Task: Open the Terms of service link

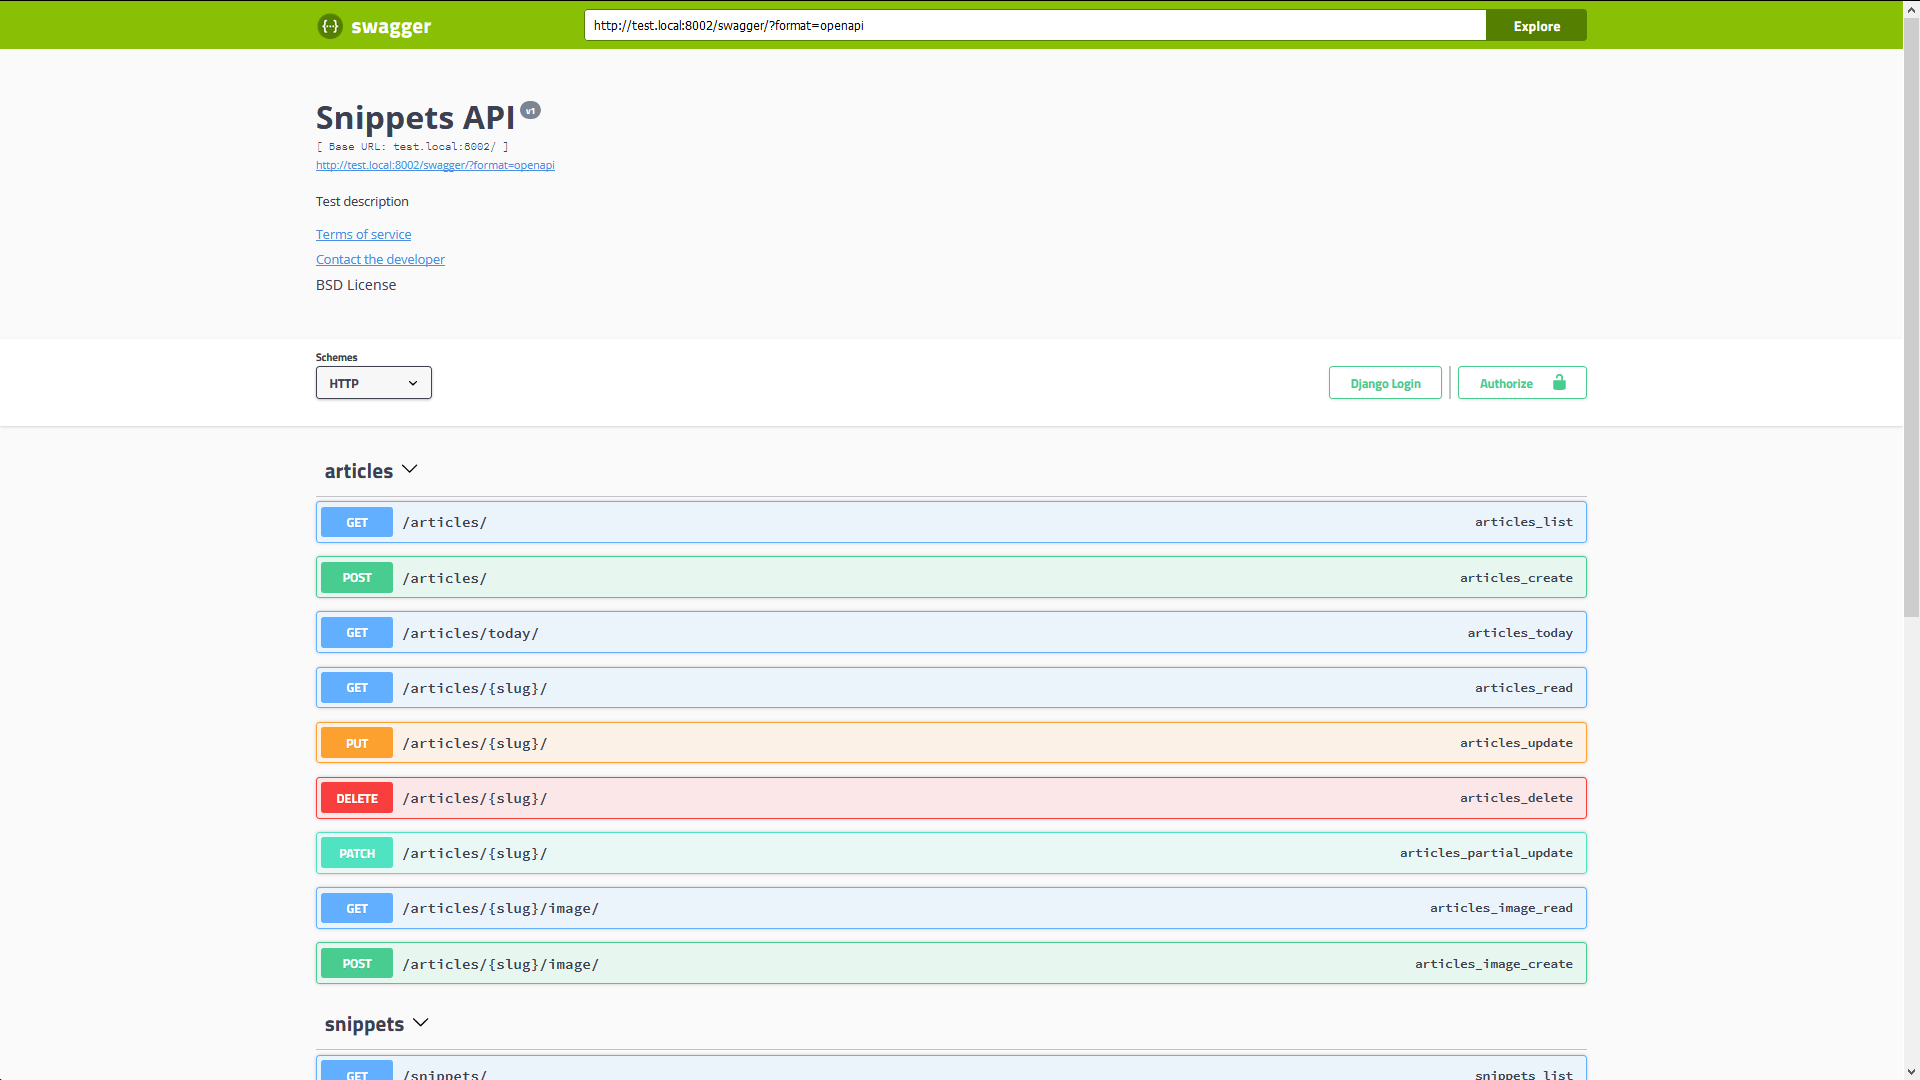Action: pyautogui.click(x=363, y=235)
